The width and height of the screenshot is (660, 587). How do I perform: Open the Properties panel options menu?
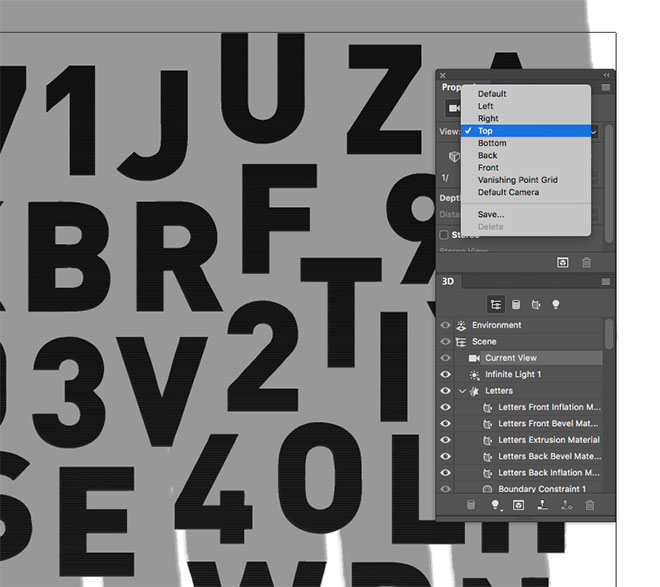tap(606, 87)
